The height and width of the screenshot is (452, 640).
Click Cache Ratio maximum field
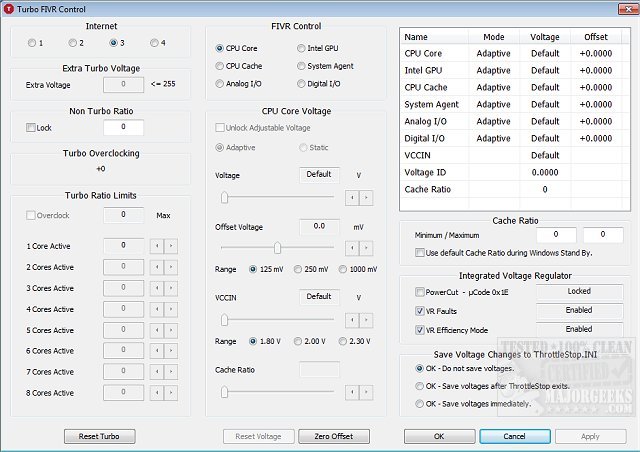click(x=603, y=234)
